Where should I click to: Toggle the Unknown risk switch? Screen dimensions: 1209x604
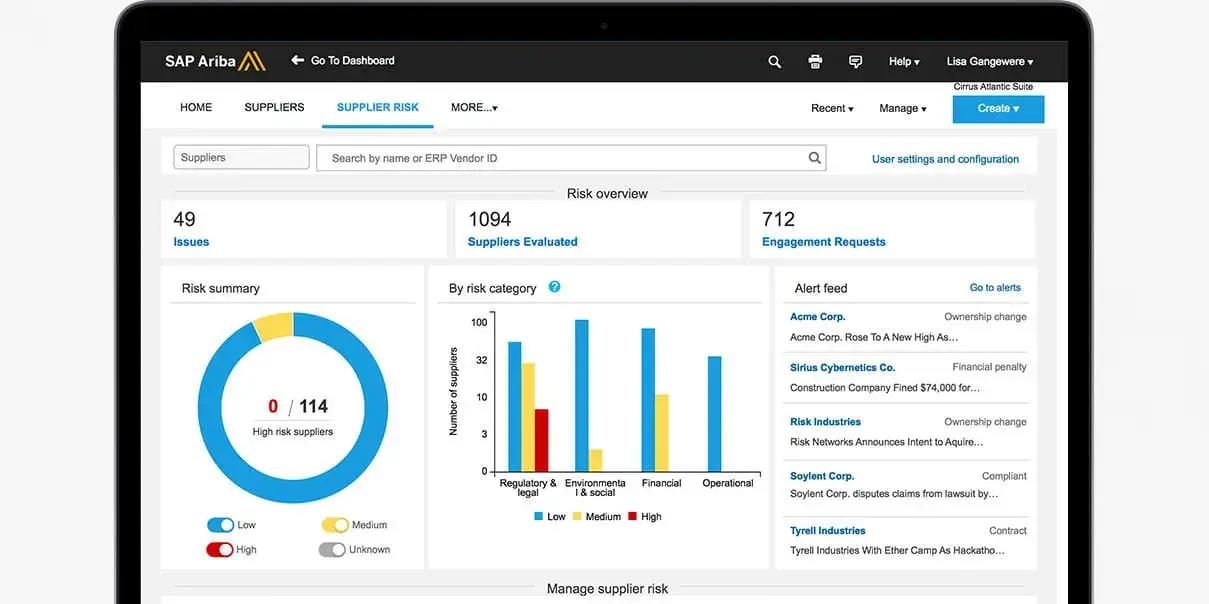point(332,550)
